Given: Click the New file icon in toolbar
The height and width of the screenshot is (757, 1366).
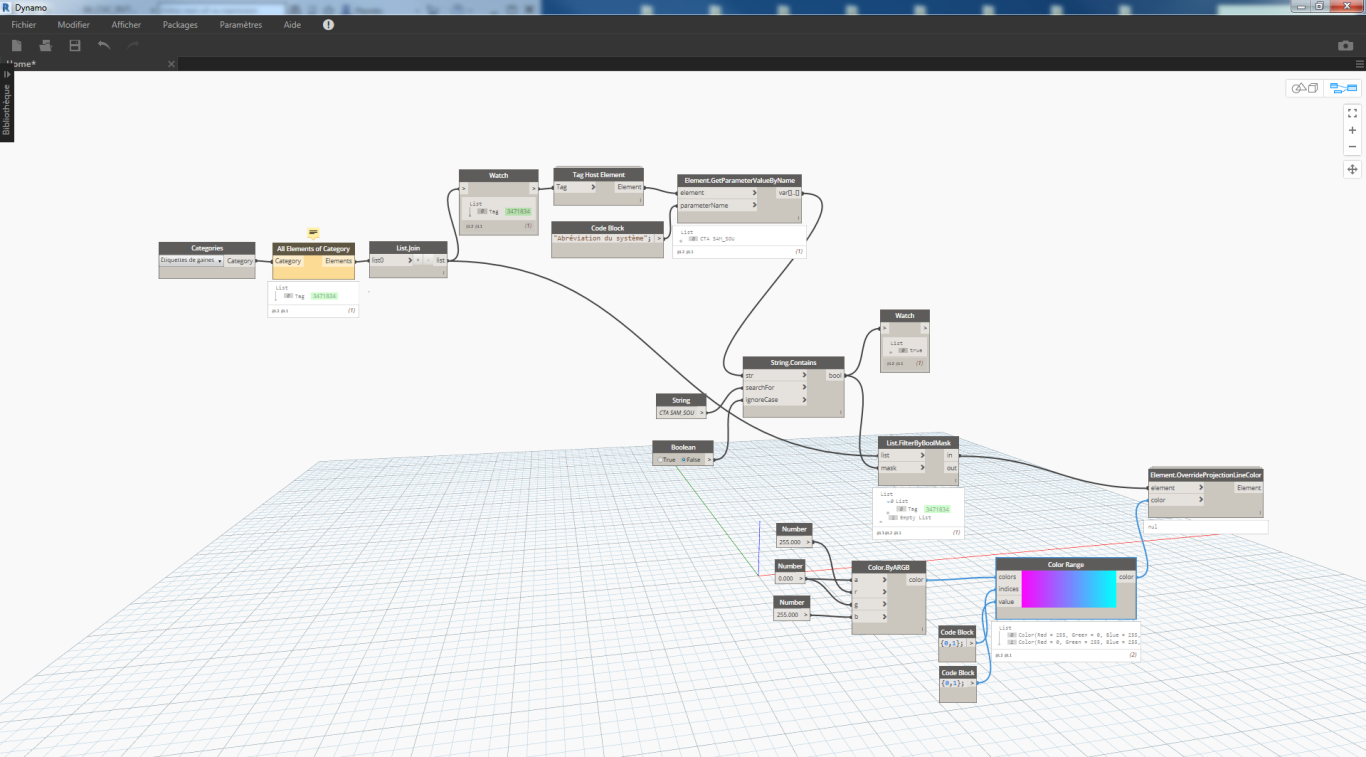Looking at the screenshot, I should (x=16, y=45).
